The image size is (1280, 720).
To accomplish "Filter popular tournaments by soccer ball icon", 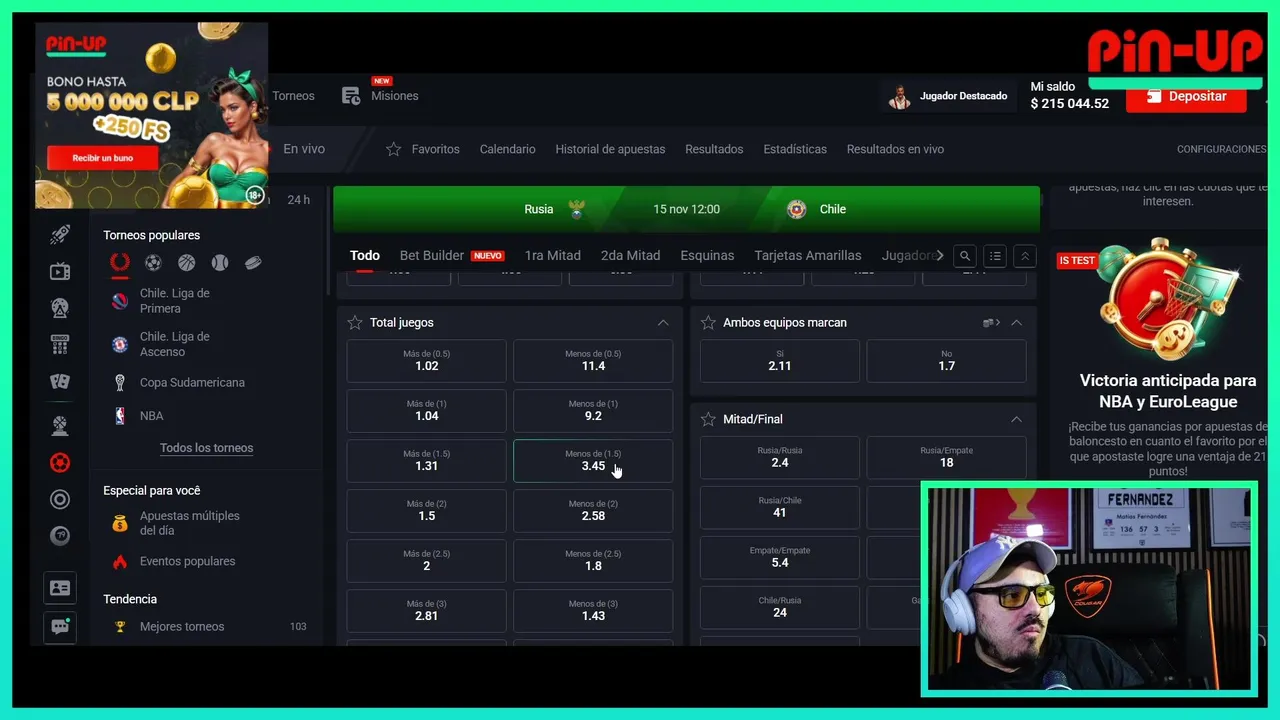I will (153, 263).
